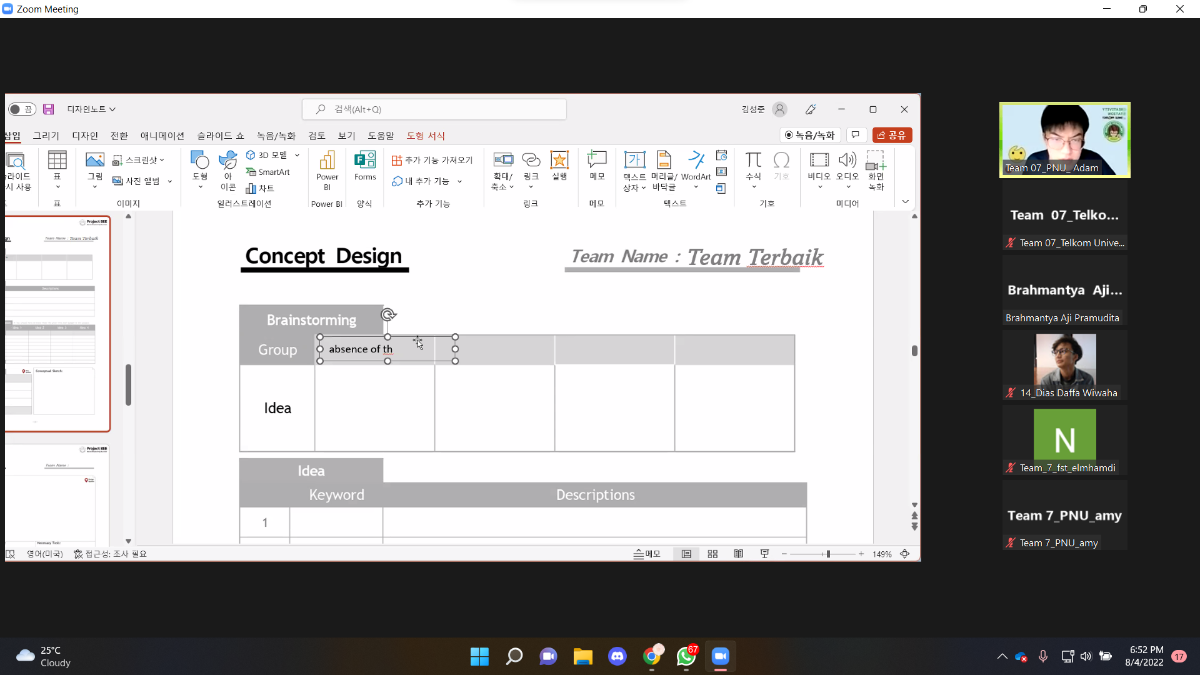Viewport: 1200px width, 675px height.
Task: Open the 3D 모델 dropdown arrow
Action: pos(297,155)
